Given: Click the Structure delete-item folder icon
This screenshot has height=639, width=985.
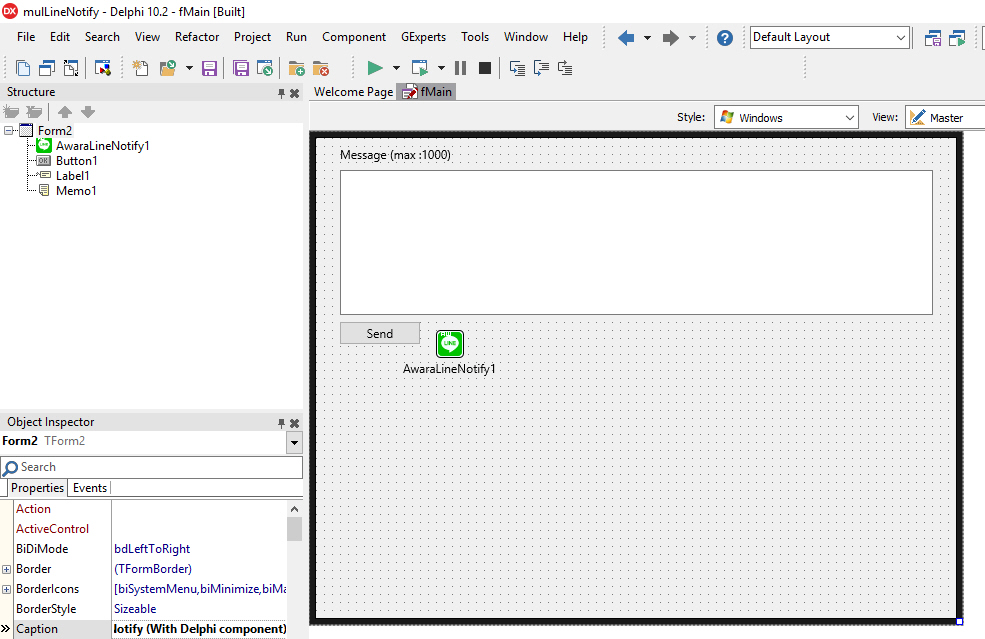Looking at the screenshot, I should pos(34,112).
